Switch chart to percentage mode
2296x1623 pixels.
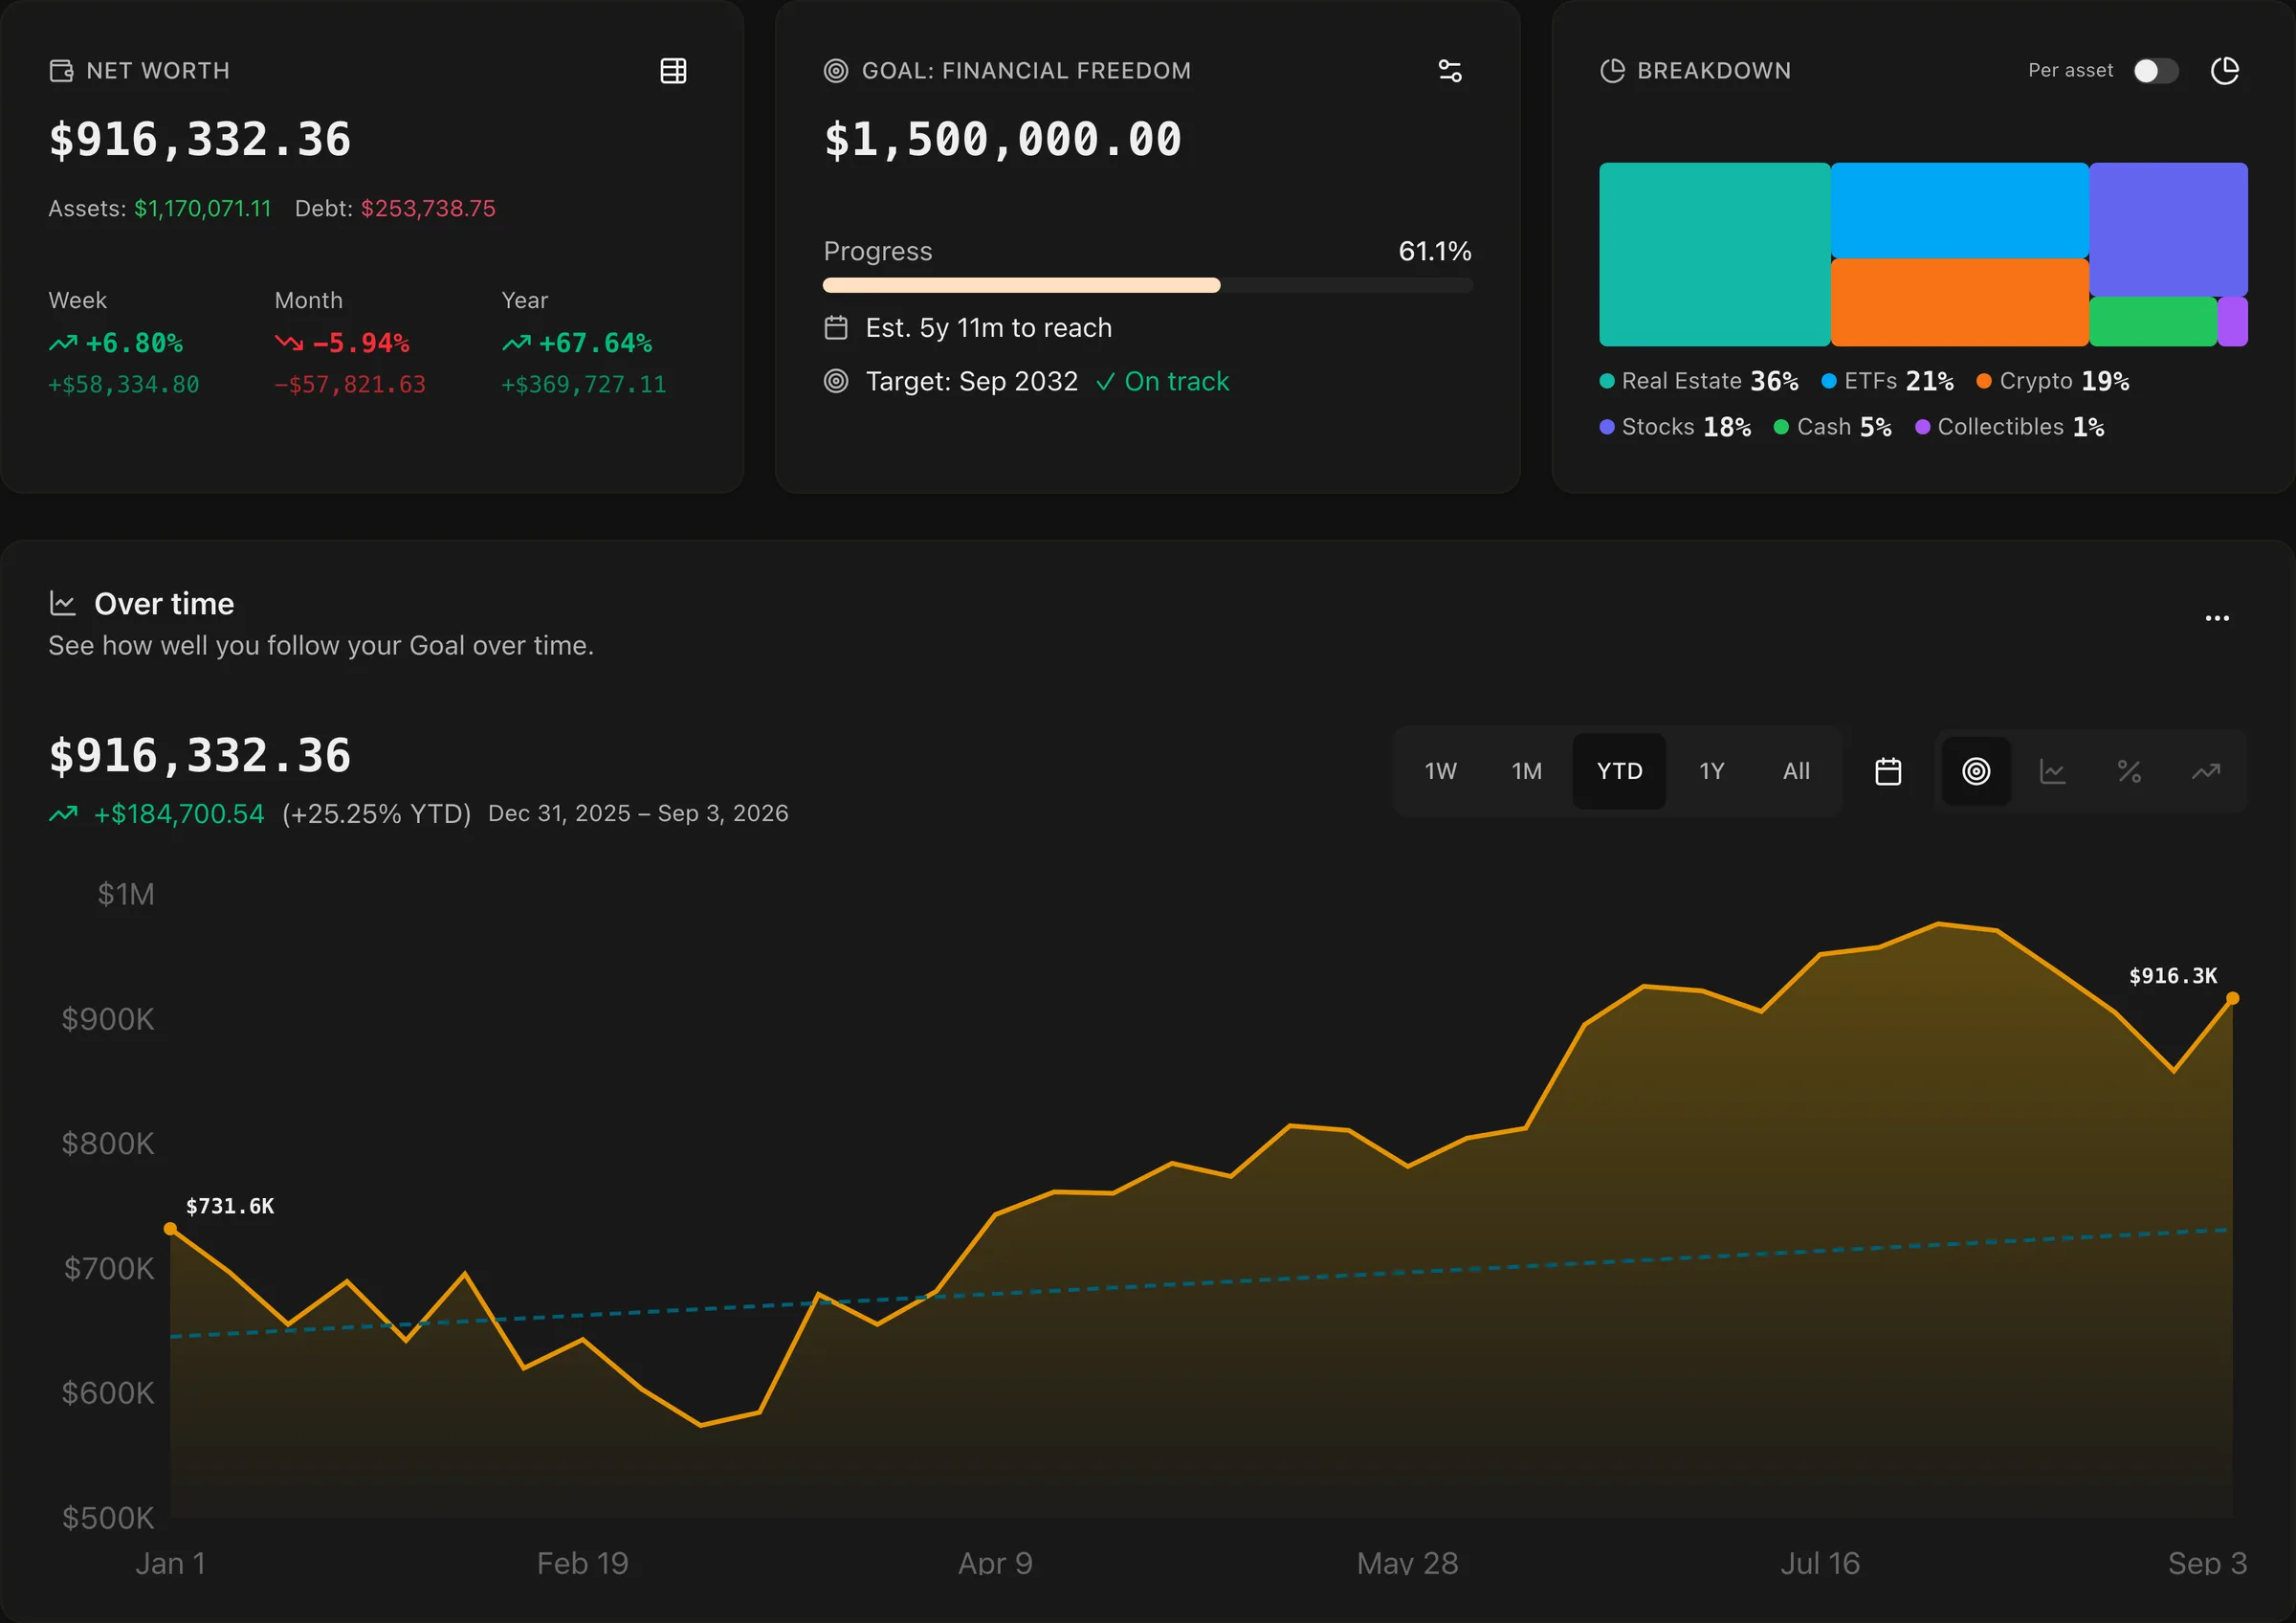pyautogui.click(x=2129, y=771)
